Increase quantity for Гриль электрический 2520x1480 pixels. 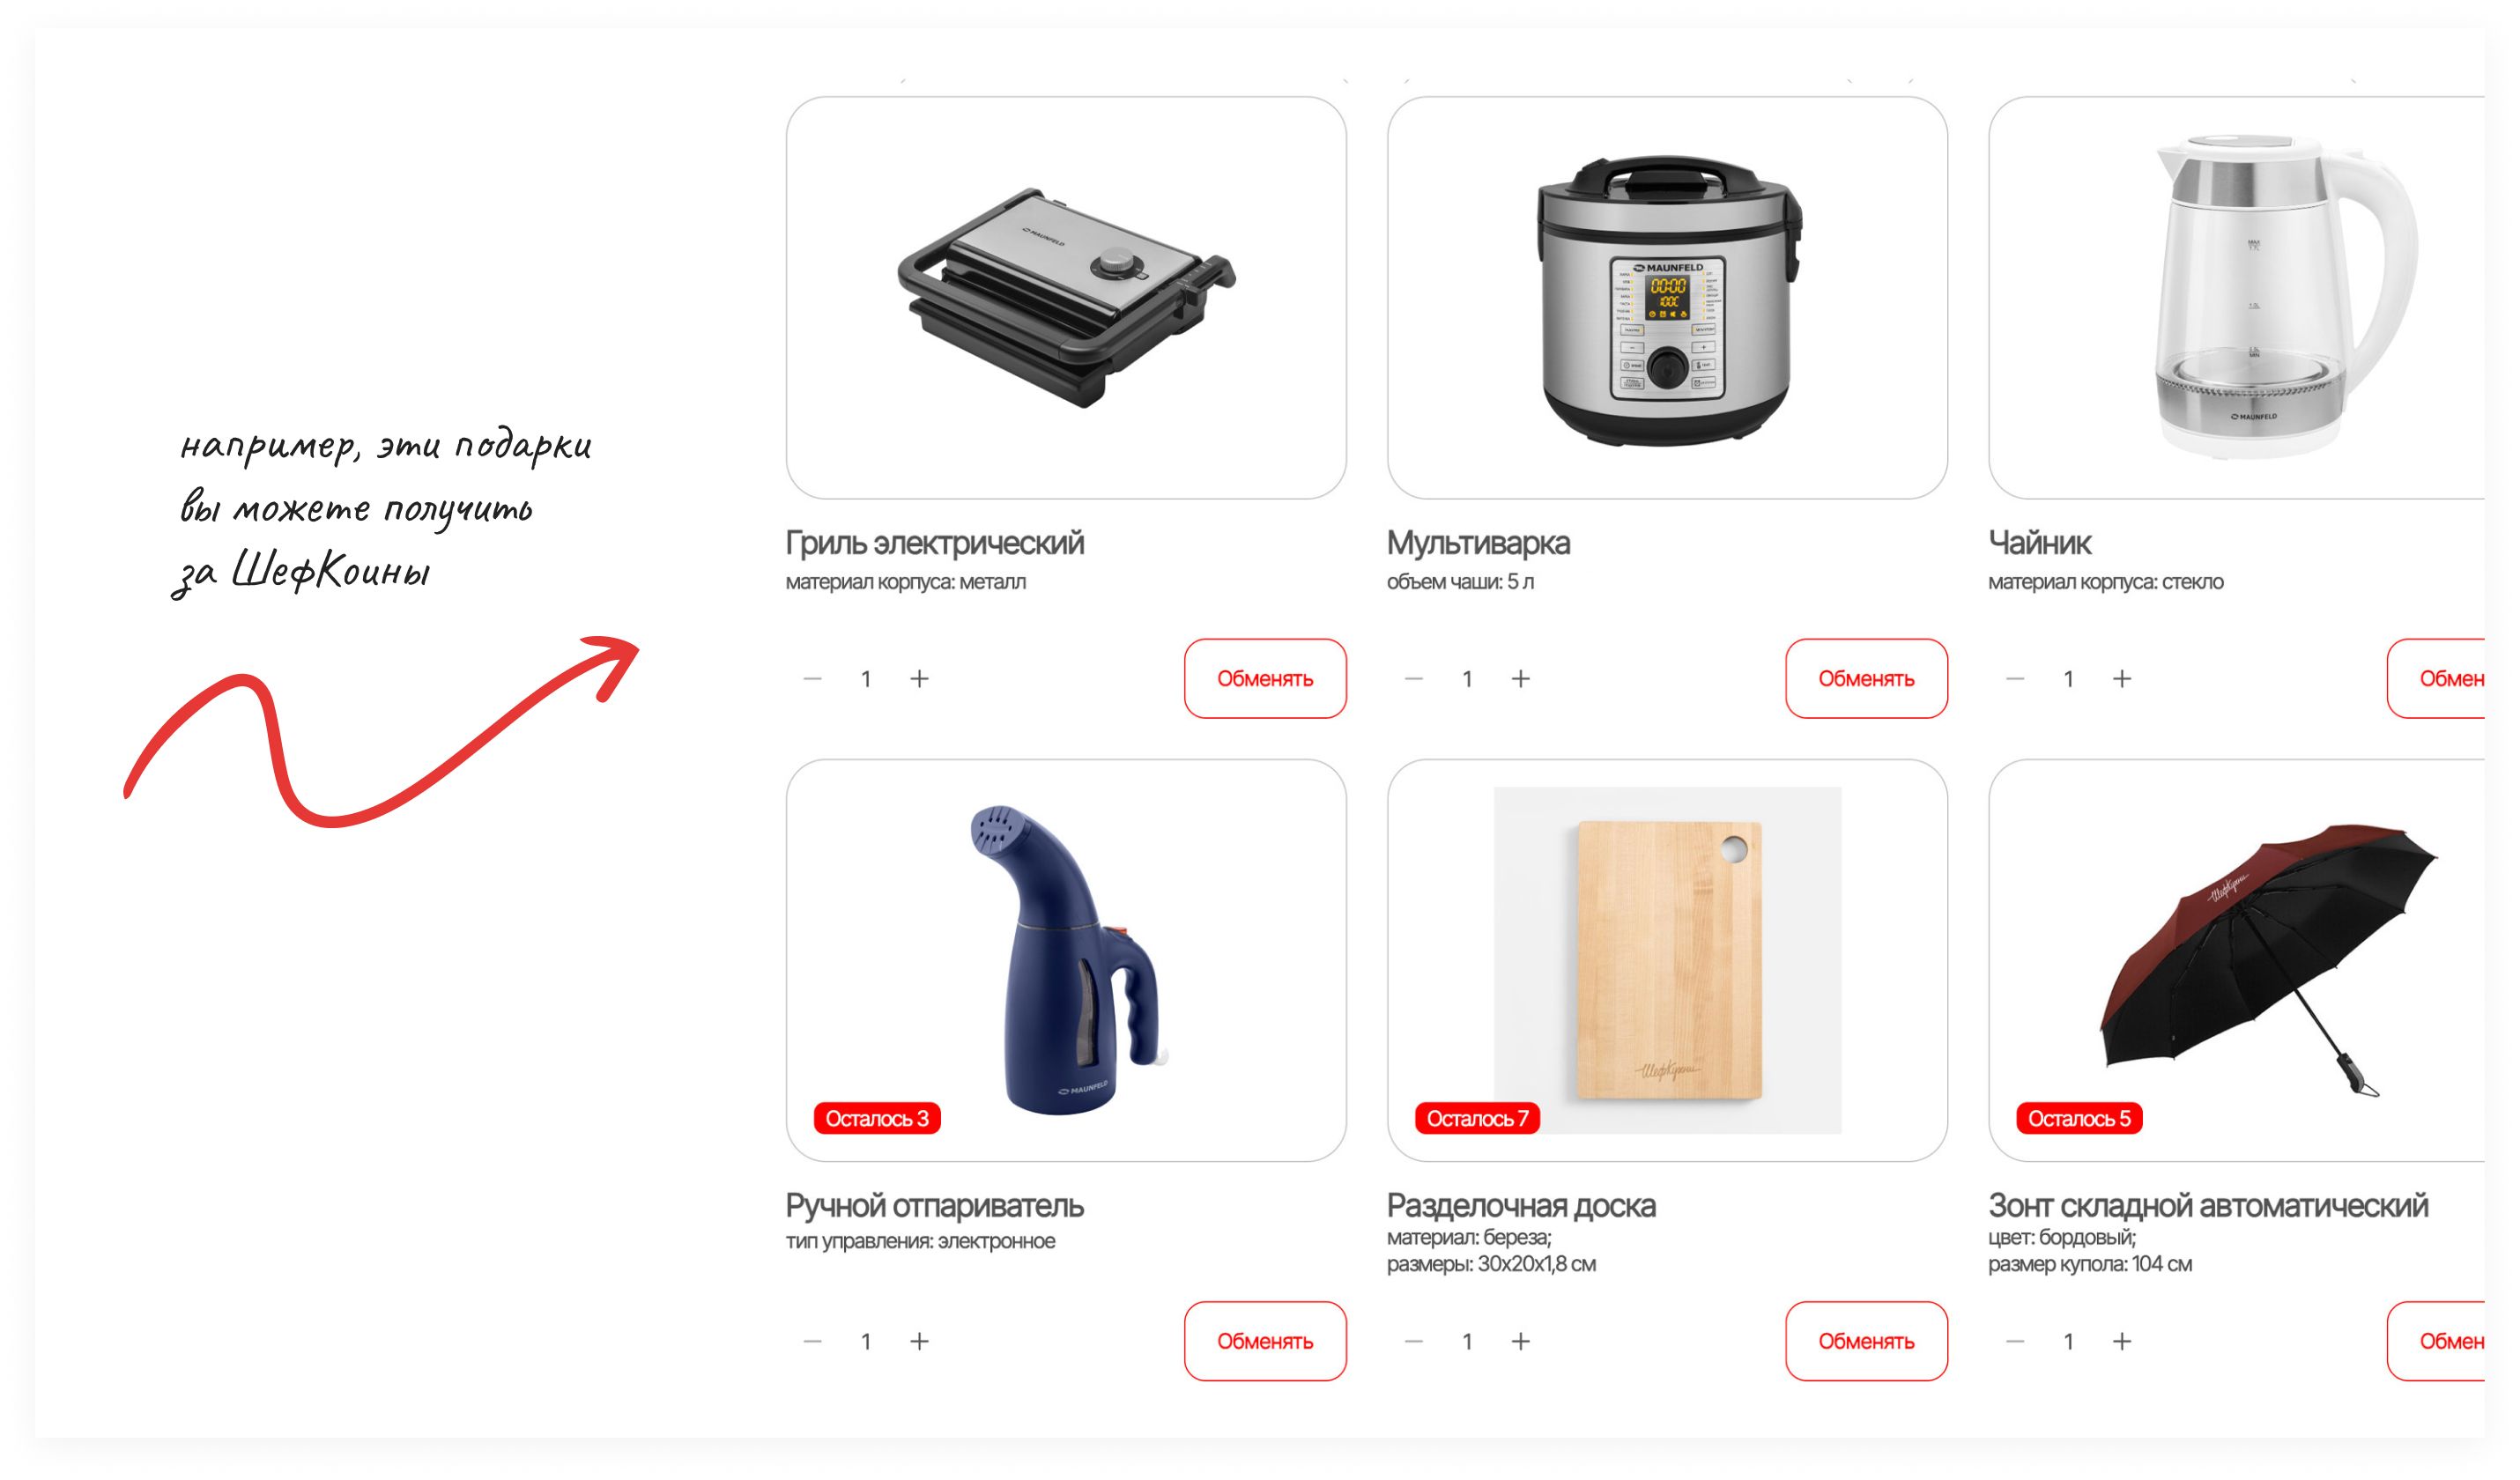coord(919,679)
